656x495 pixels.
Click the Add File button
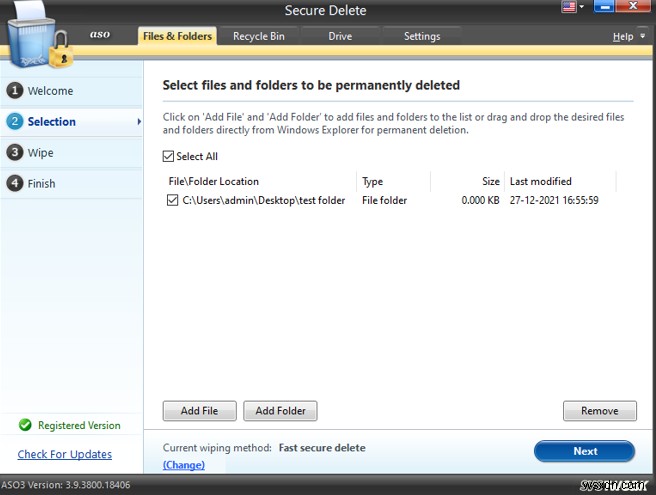[x=200, y=411]
